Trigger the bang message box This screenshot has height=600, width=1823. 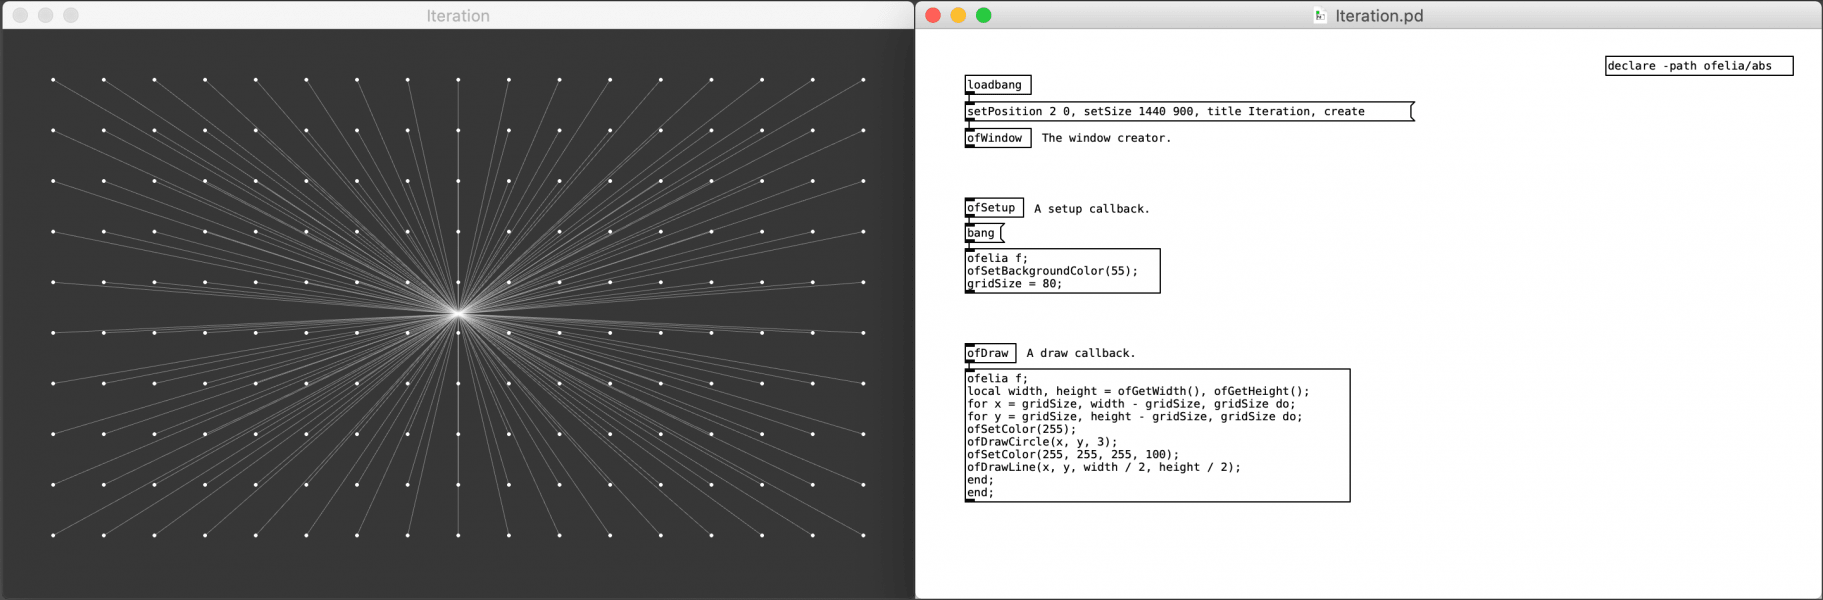984,233
